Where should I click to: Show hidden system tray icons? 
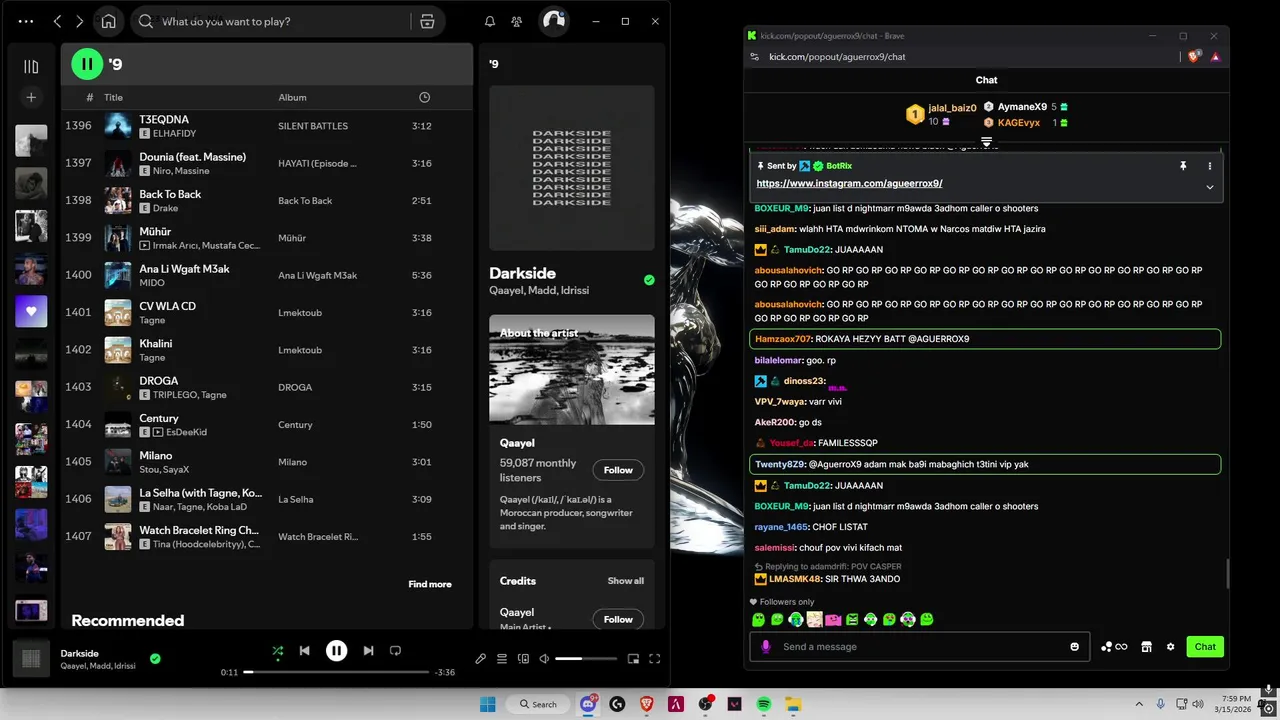click(x=1138, y=704)
